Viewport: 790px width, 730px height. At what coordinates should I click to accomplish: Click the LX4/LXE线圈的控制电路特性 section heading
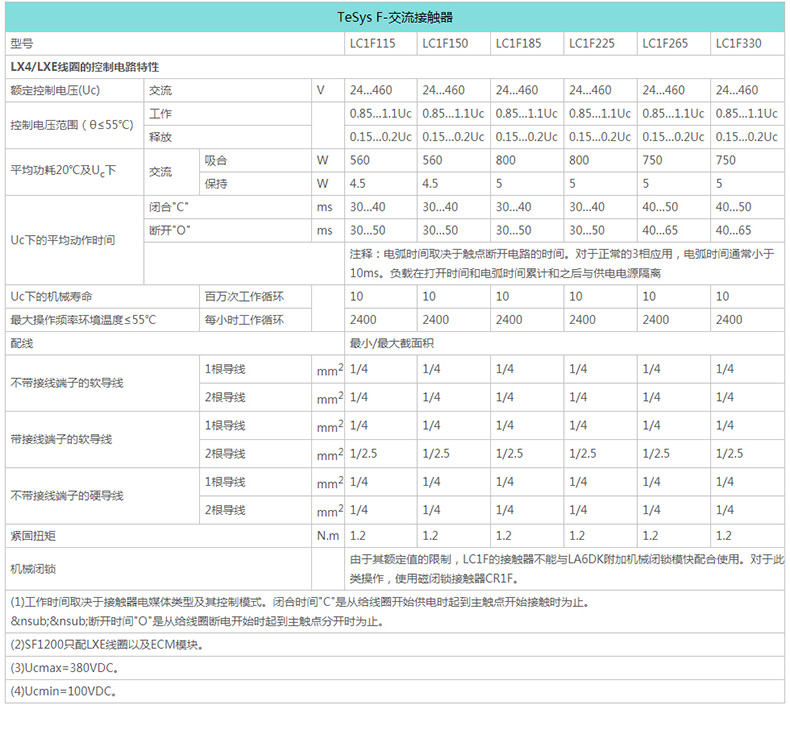click(x=84, y=66)
